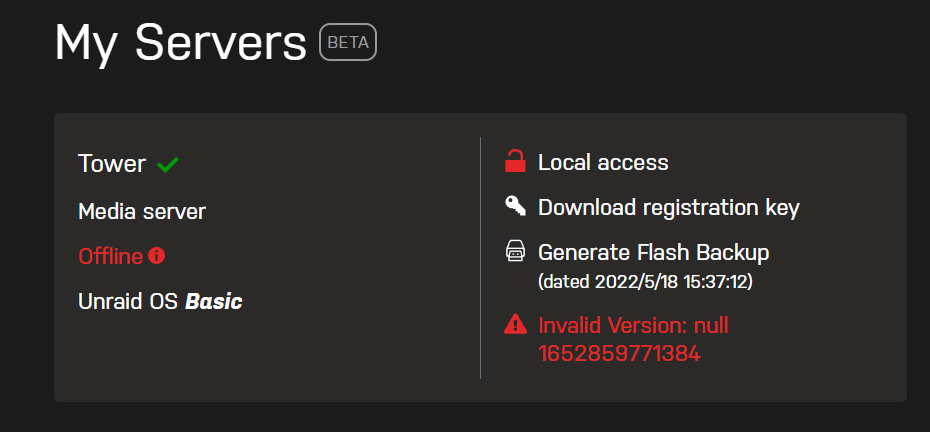
Task: Click the info icon beside Offline
Action: pos(157,256)
